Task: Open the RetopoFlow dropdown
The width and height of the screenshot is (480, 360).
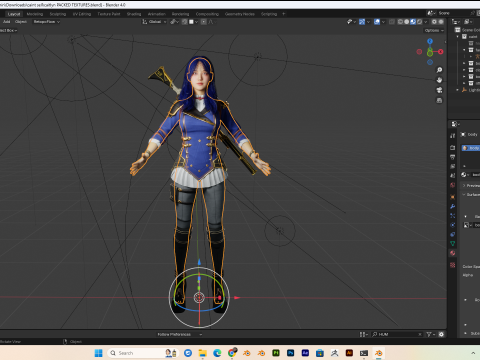Action: [46, 22]
